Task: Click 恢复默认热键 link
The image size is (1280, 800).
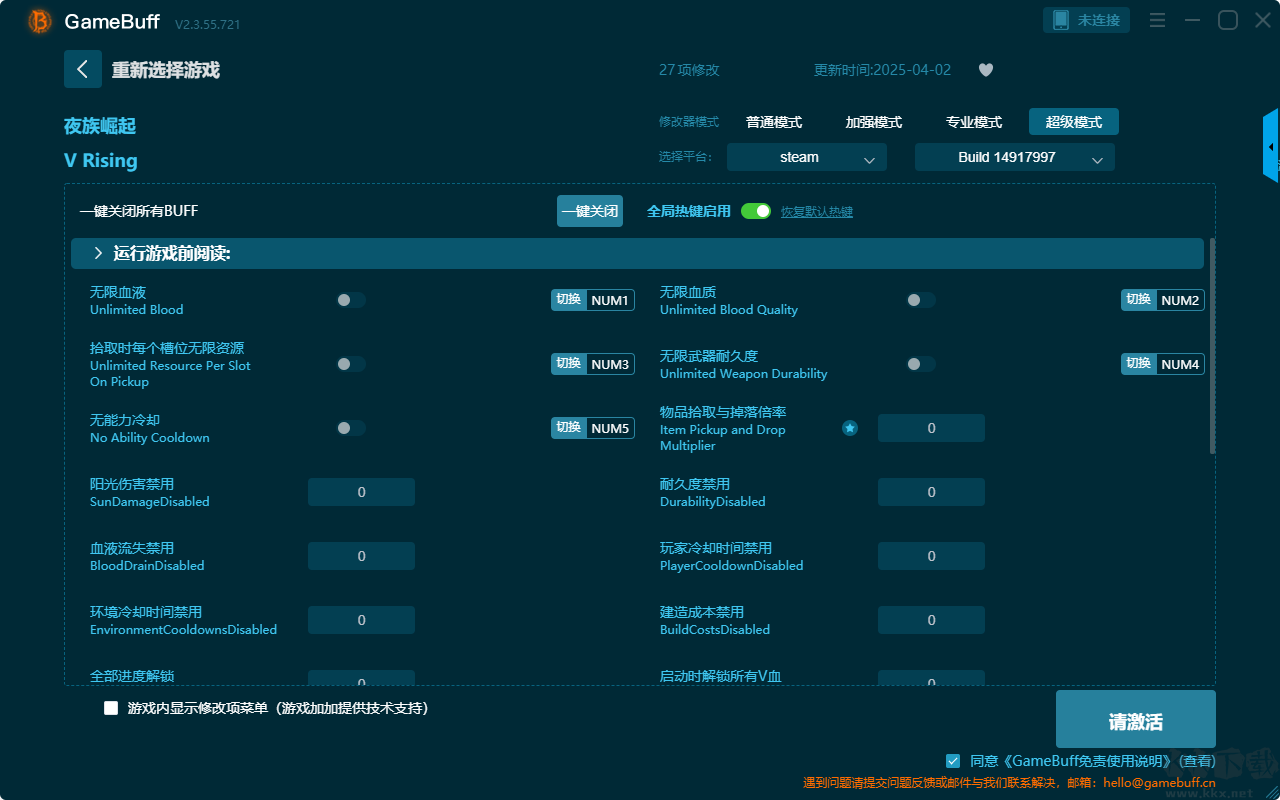Action: pyautogui.click(x=817, y=212)
